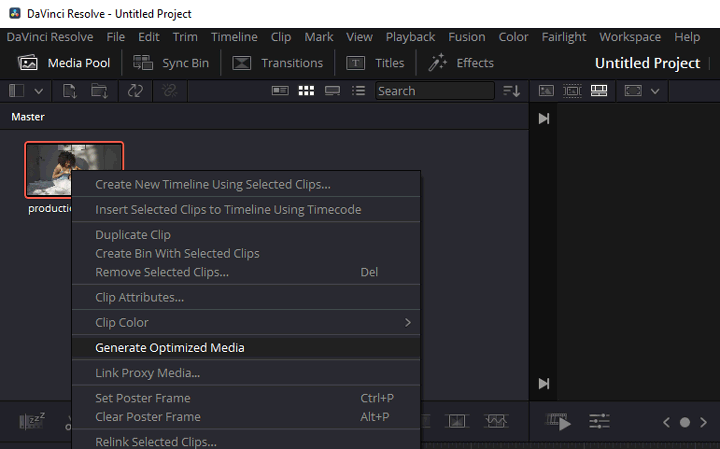The image size is (720, 449).
Task: Click the waveform tool icon in bottom bar
Action: pos(496,421)
